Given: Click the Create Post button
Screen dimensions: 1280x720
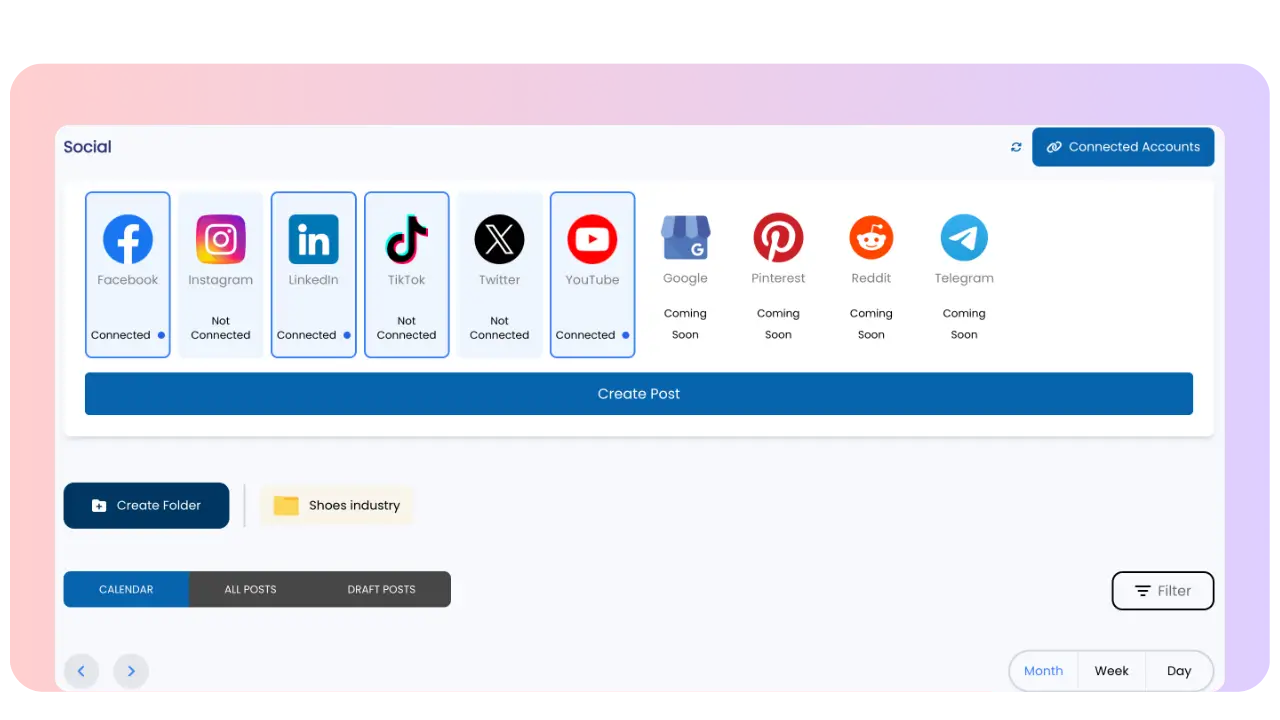Looking at the screenshot, I should point(639,394).
